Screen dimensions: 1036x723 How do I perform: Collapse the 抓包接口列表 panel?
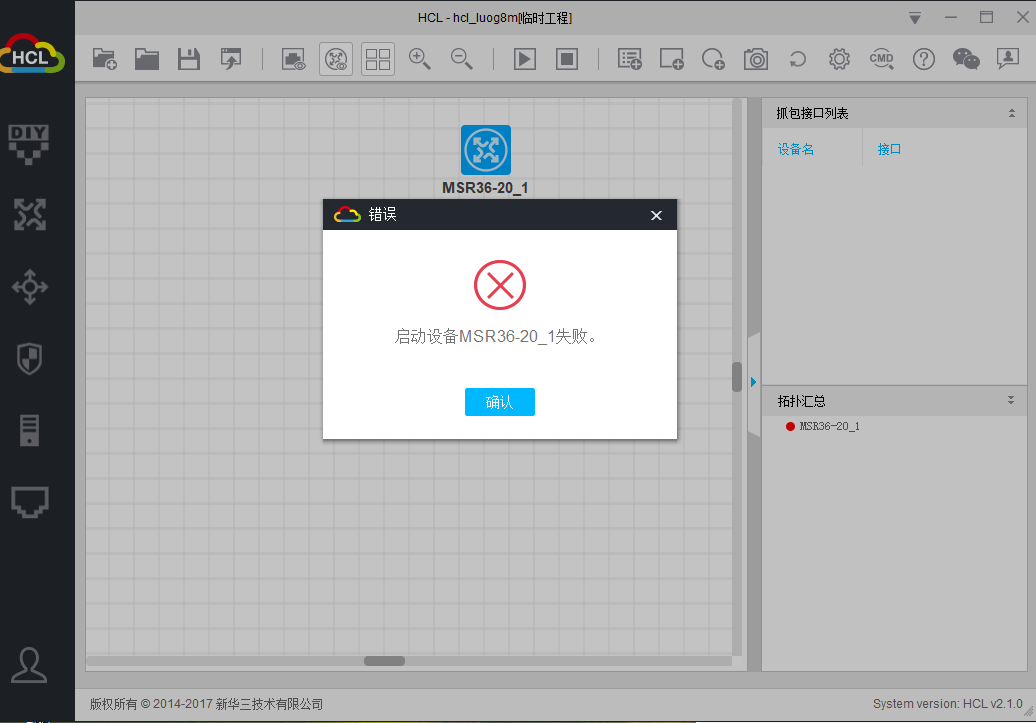(1011, 114)
